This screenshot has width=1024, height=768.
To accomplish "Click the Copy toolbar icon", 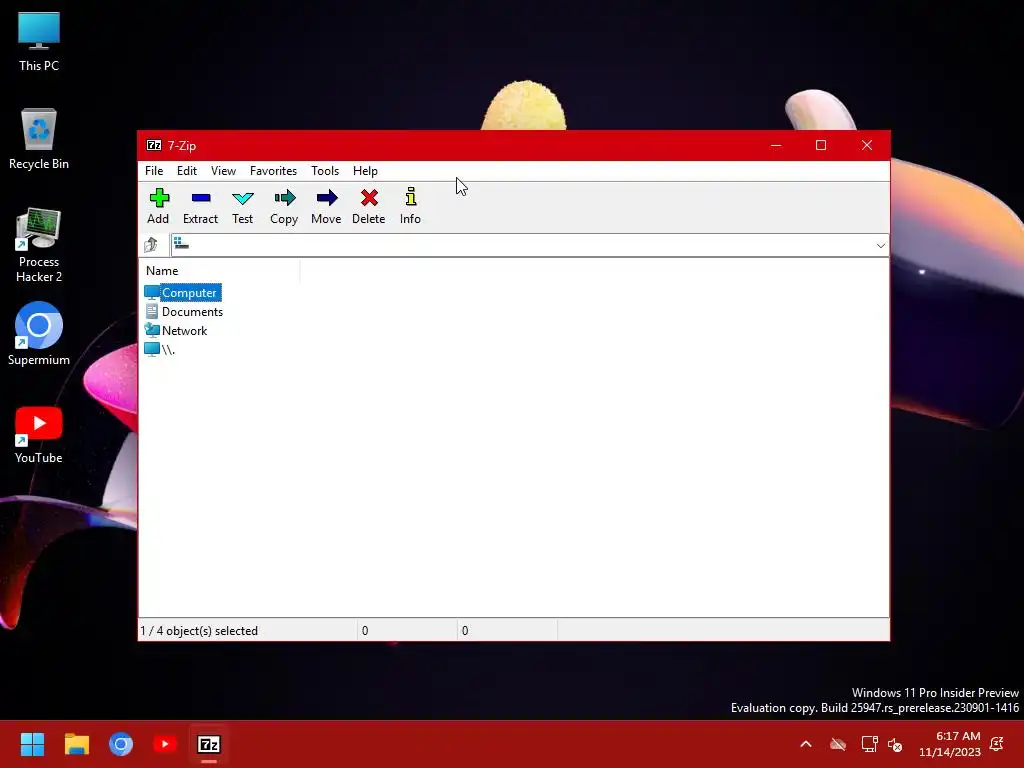I will point(284,206).
